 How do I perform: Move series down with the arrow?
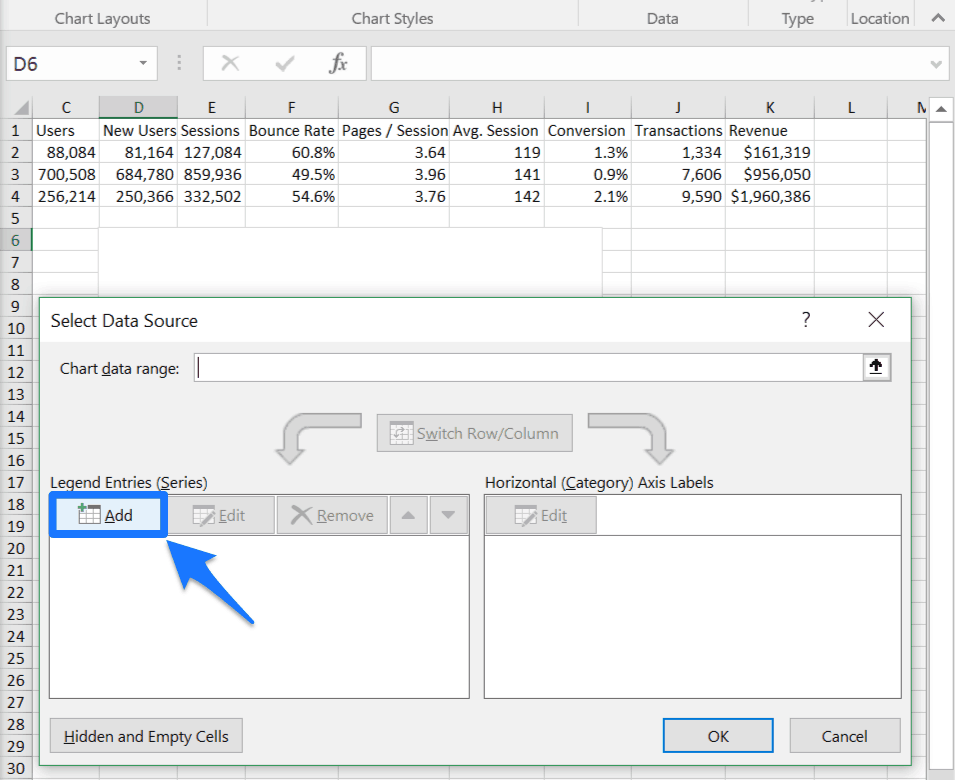[448, 515]
